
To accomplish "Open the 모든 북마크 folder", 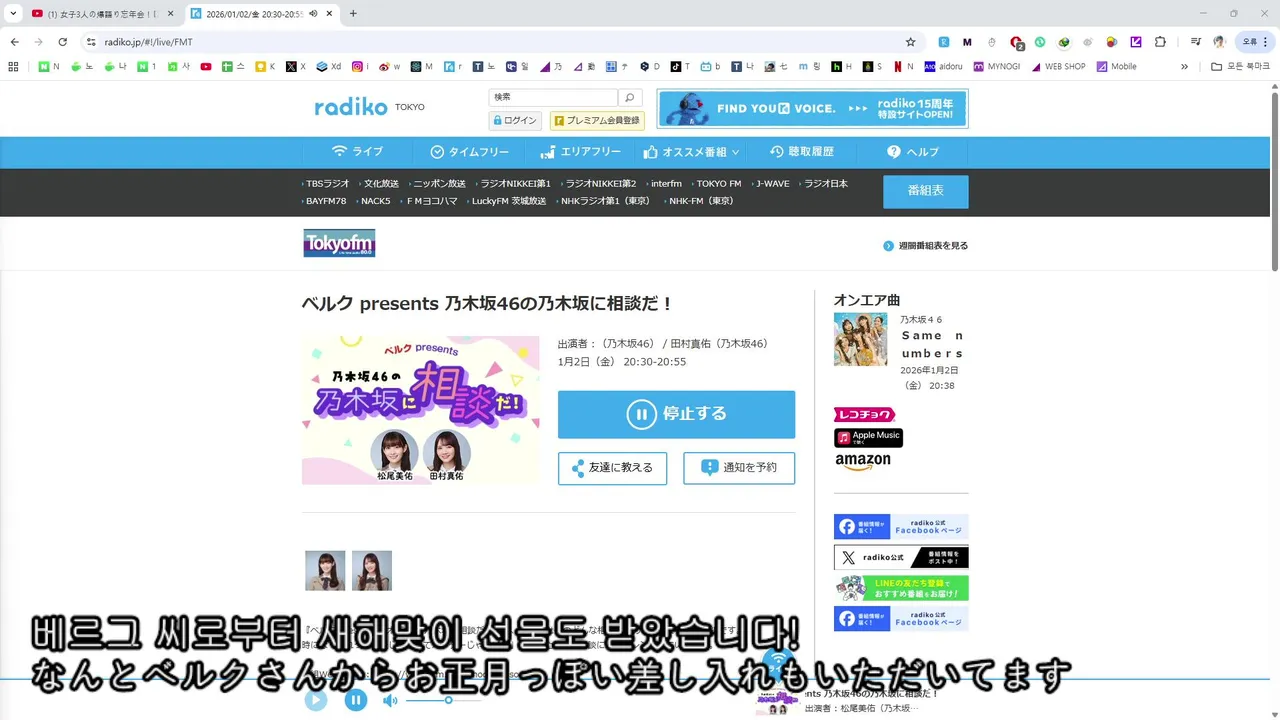I will coord(1241,67).
